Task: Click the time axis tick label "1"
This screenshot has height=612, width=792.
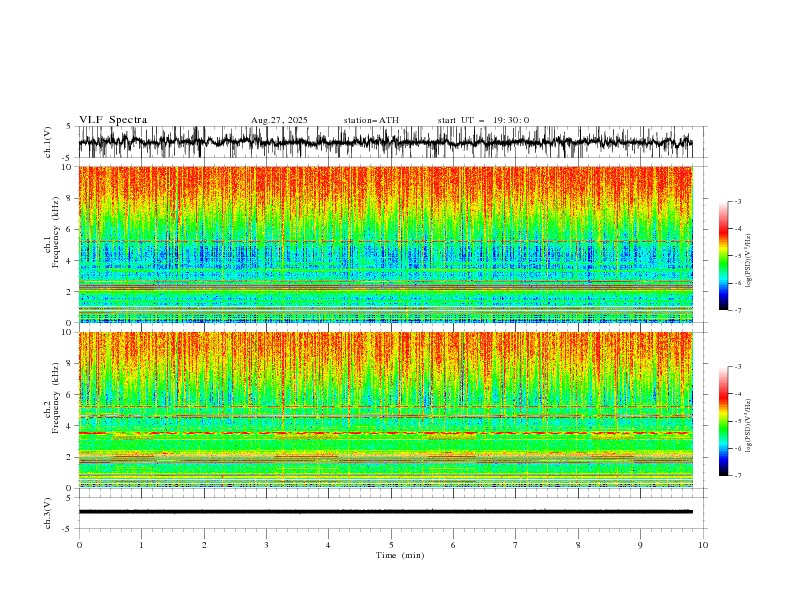Action: (x=141, y=545)
